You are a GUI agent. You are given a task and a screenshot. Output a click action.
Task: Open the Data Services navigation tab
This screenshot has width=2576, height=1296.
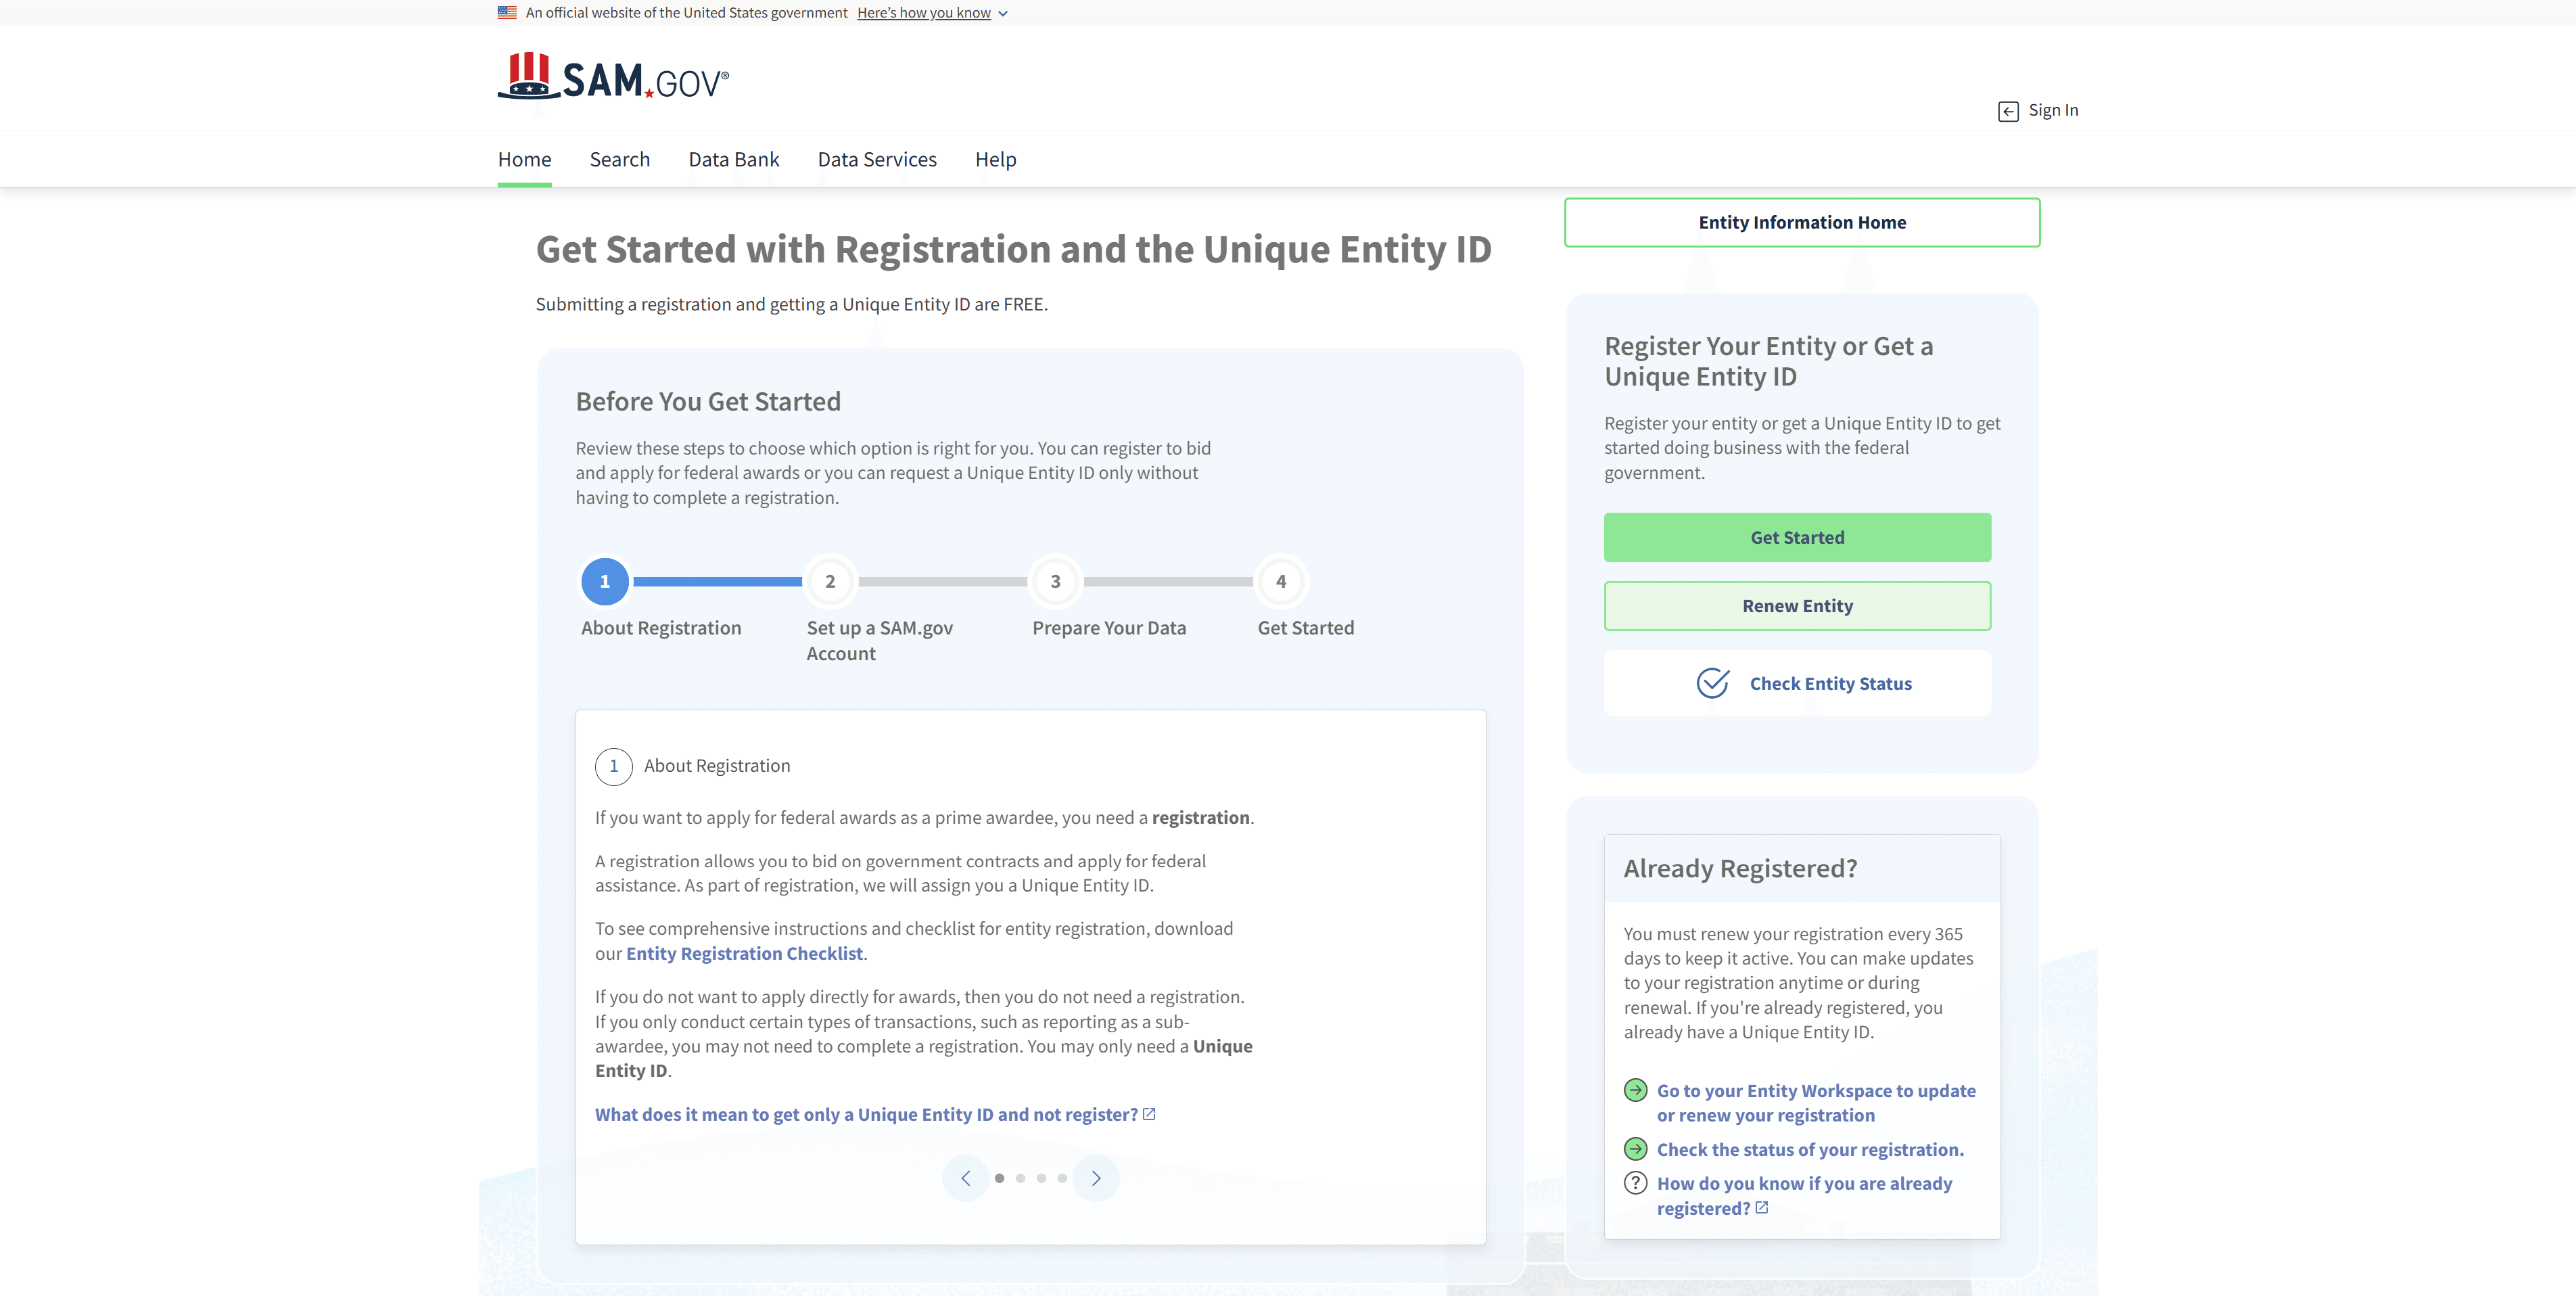point(877,159)
